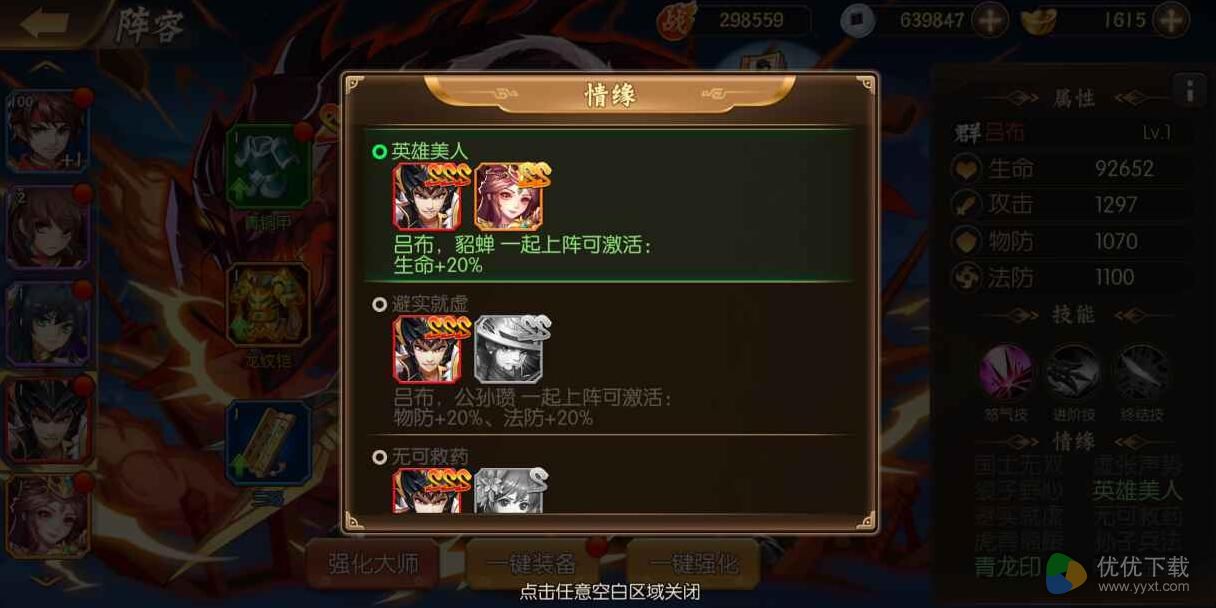Select greyed 公孙瓒 portrait in 避实就虚 bond
The width and height of the screenshot is (1216, 608).
pos(509,349)
